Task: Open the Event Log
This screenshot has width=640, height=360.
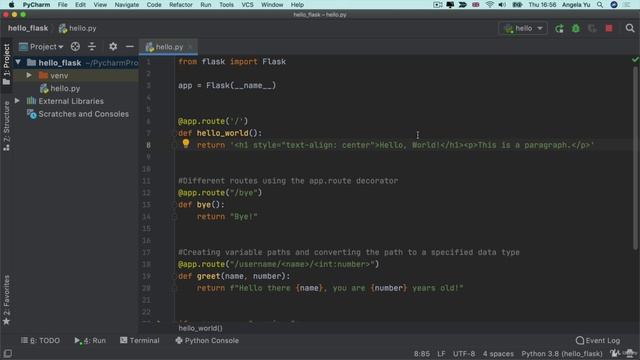Action: (x=598, y=340)
